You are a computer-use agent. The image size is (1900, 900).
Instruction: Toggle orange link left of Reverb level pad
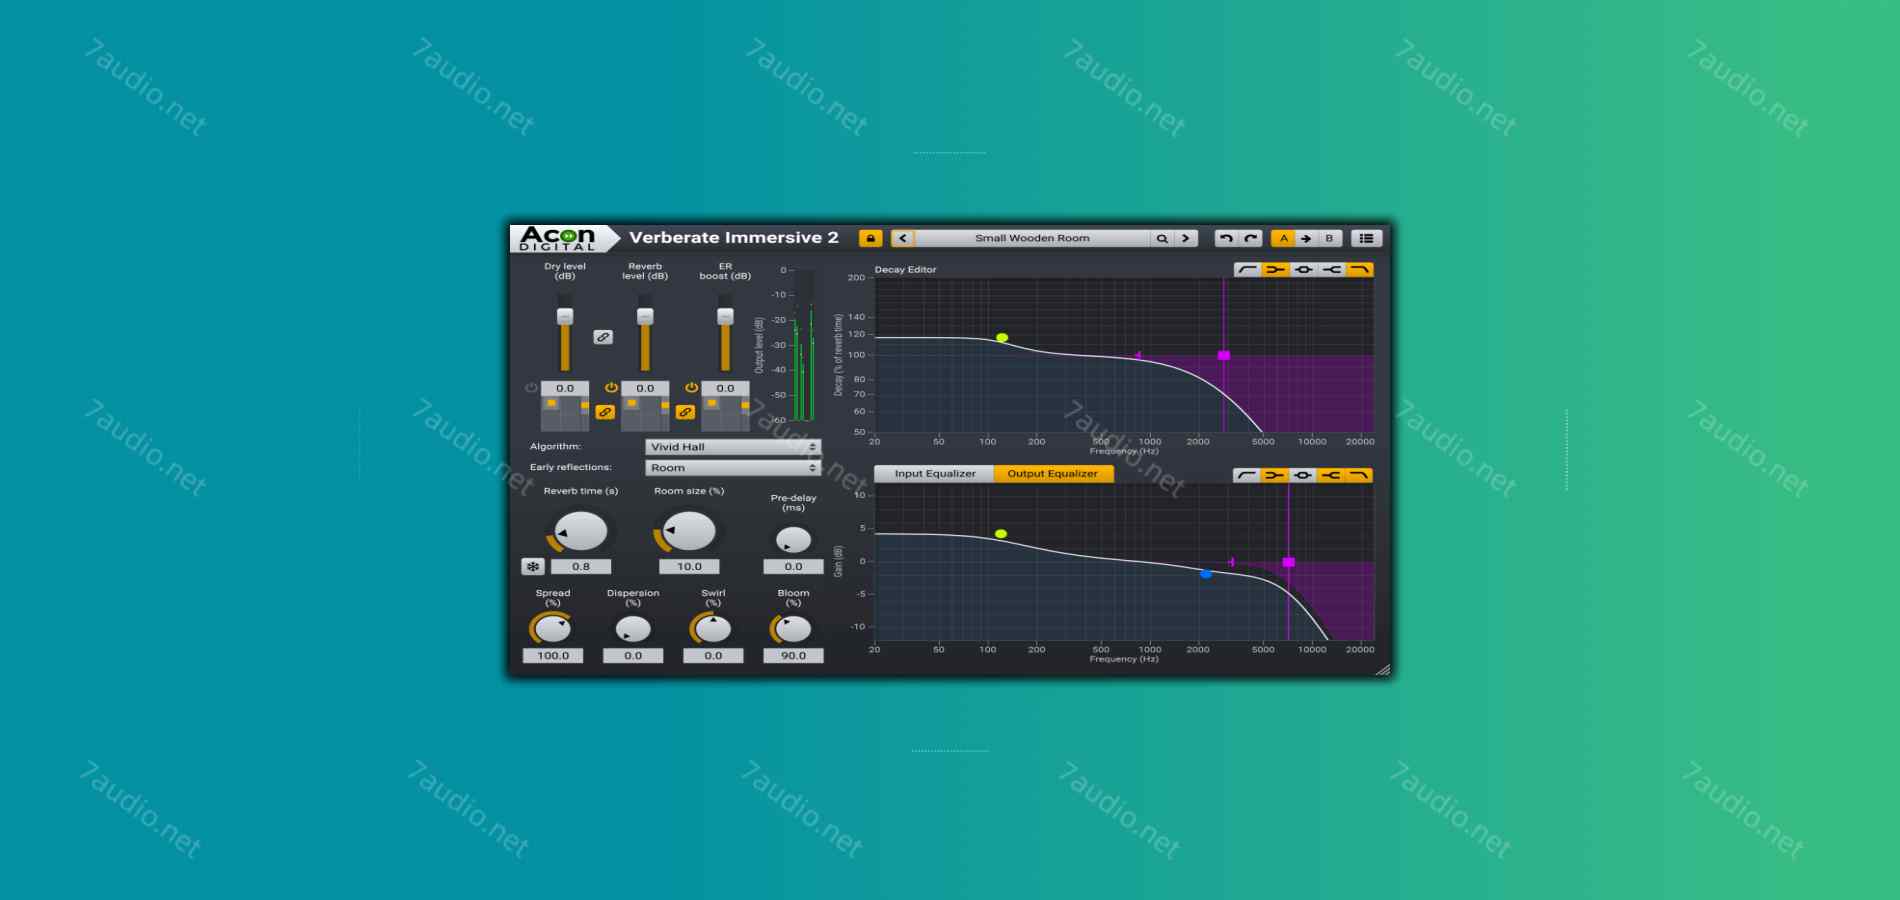coord(605,412)
